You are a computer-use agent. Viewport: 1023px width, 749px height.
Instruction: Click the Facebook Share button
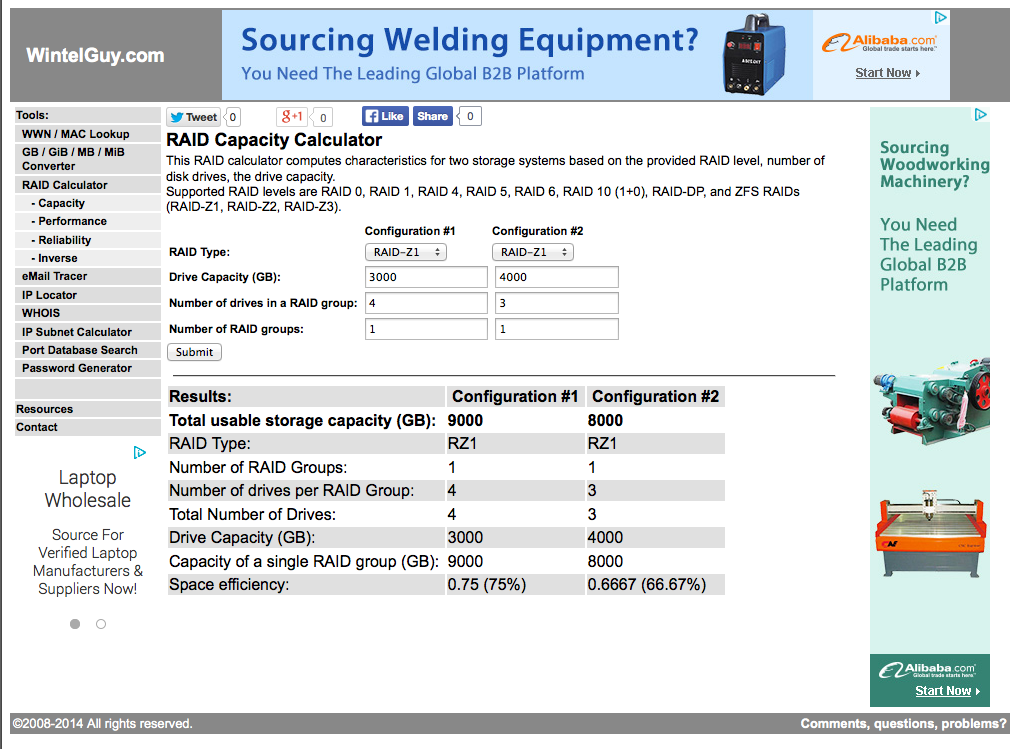tap(433, 116)
